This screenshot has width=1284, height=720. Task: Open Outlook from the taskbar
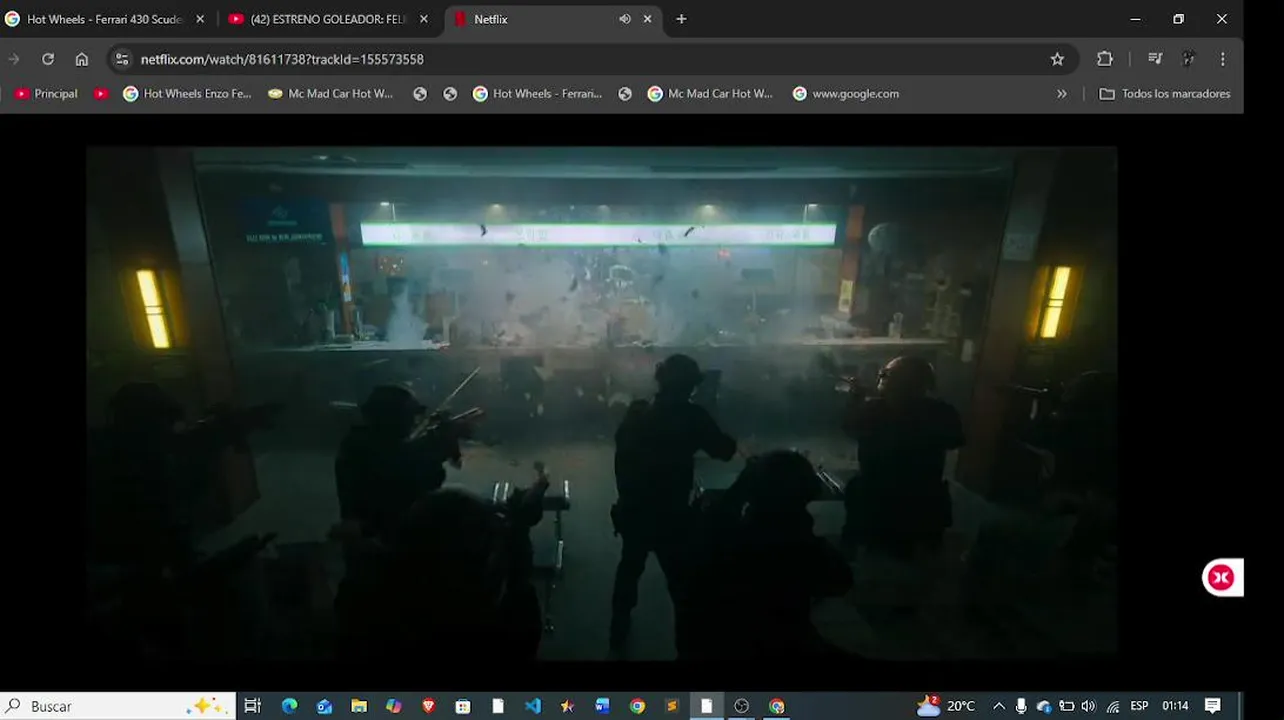point(324,706)
